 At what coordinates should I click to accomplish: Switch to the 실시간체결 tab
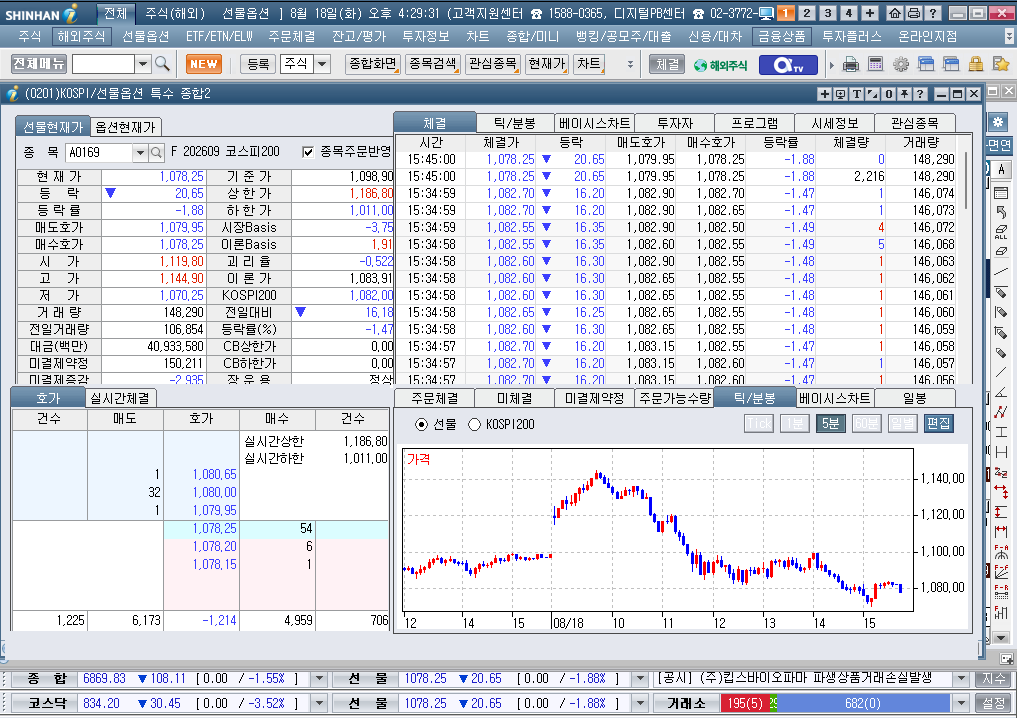point(120,398)
